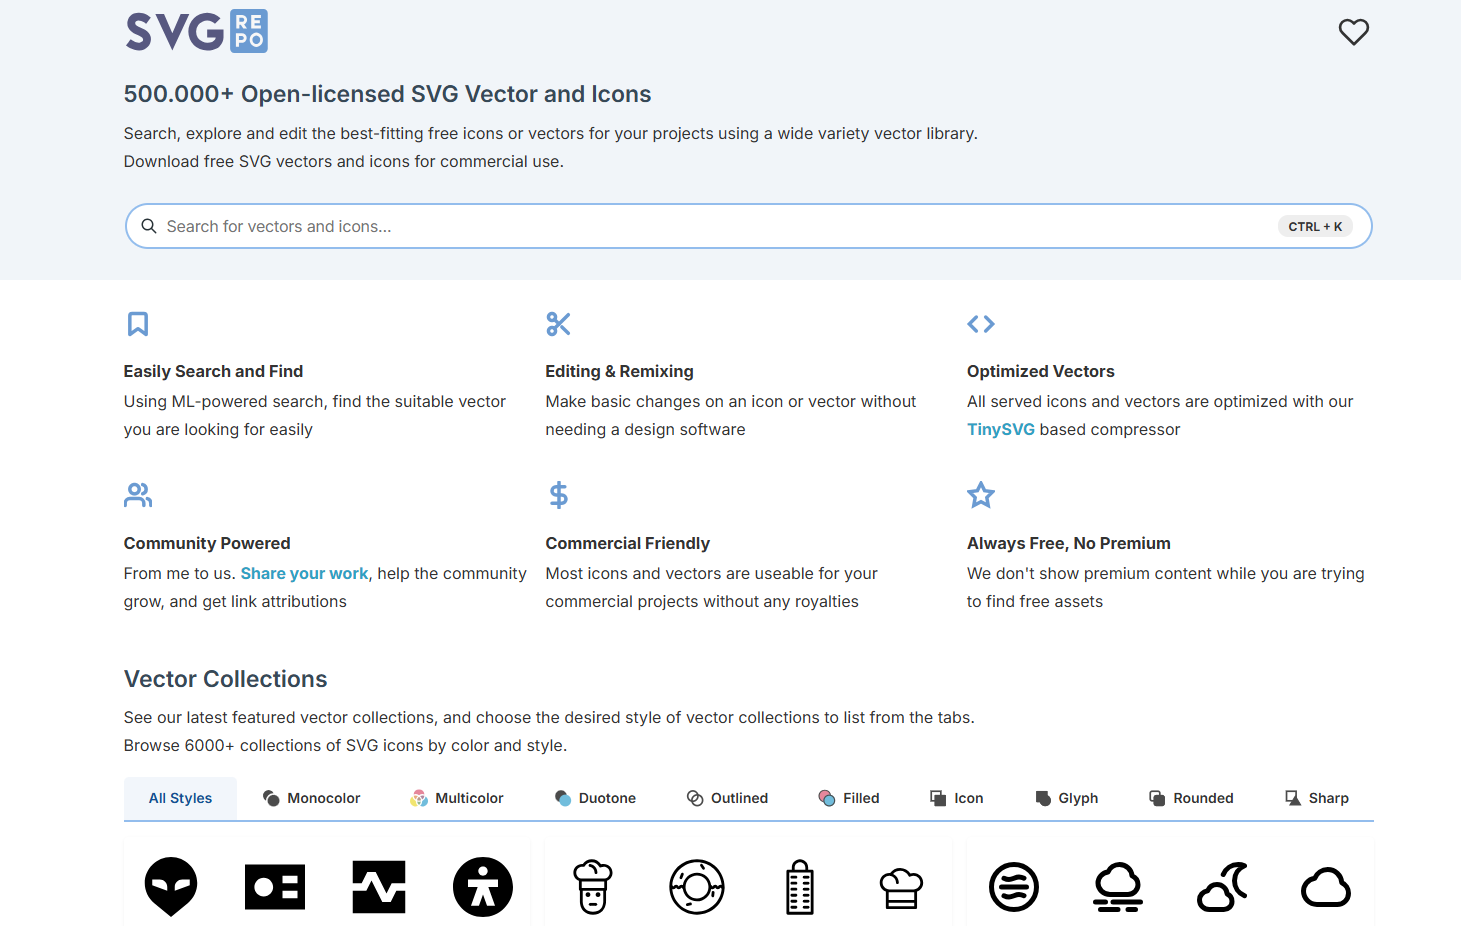1461x926 pixels.
Task: Click the star icon above Always Free, No Premium
Action: (980, 495)
